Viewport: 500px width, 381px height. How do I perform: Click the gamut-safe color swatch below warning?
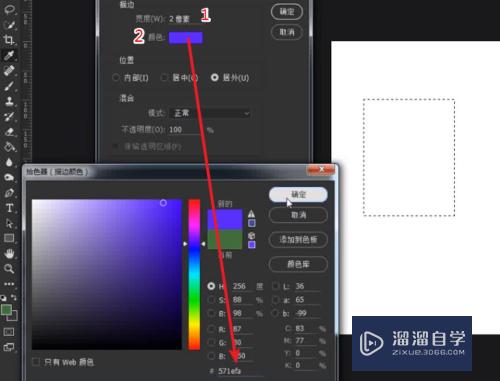[252, 223]
